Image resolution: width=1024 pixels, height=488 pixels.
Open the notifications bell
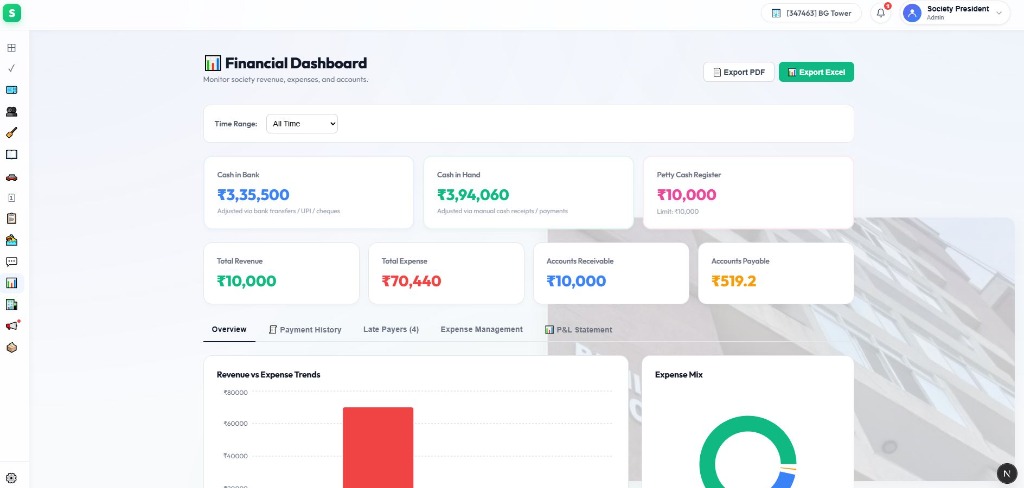(x=880, y=13)
